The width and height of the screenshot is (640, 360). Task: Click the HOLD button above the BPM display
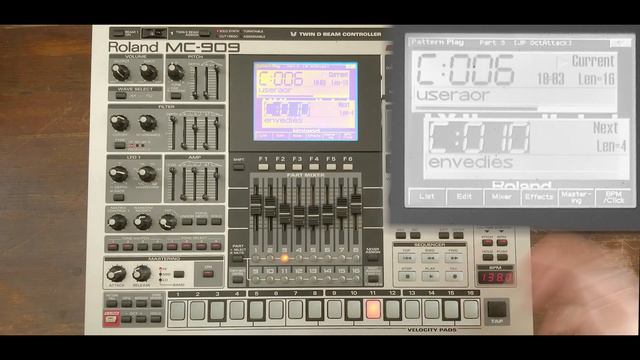(x=488, y=257)
